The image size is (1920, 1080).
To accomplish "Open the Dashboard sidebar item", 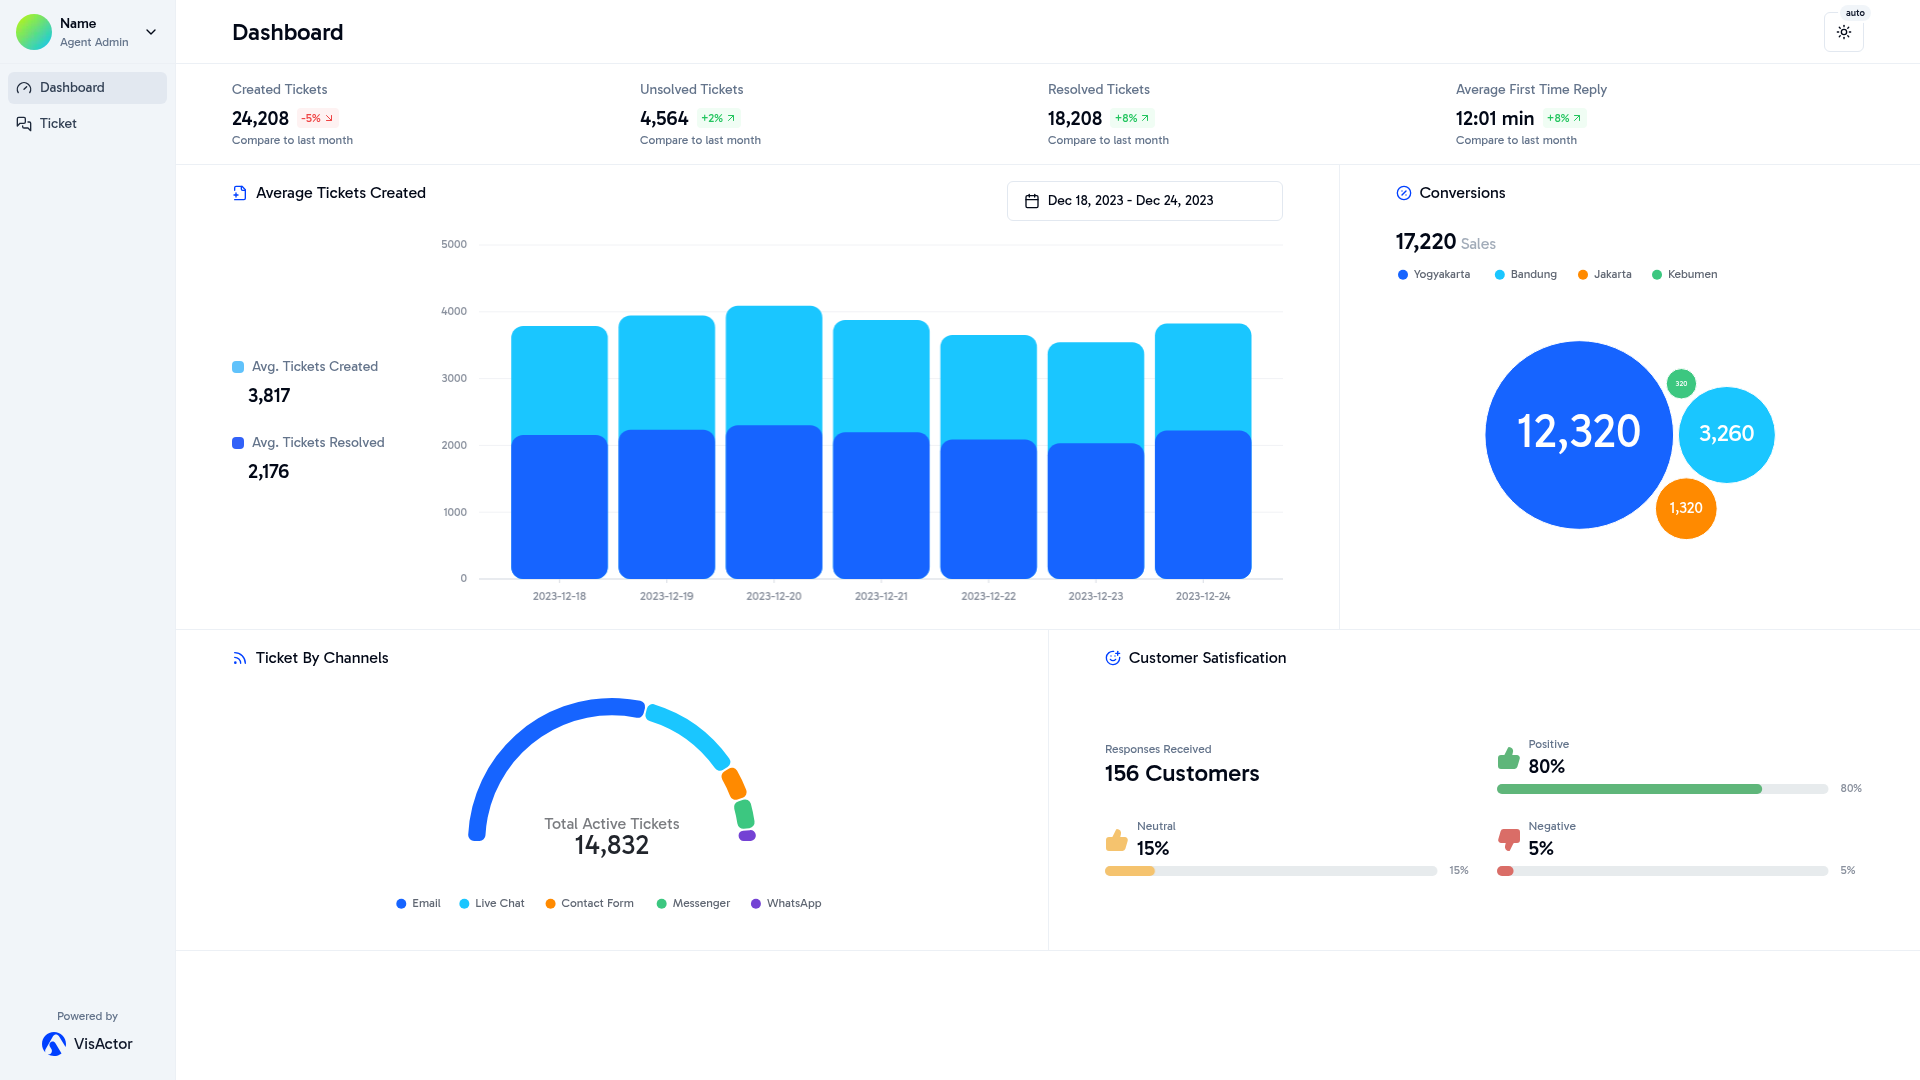I will [x=87, y=88].
